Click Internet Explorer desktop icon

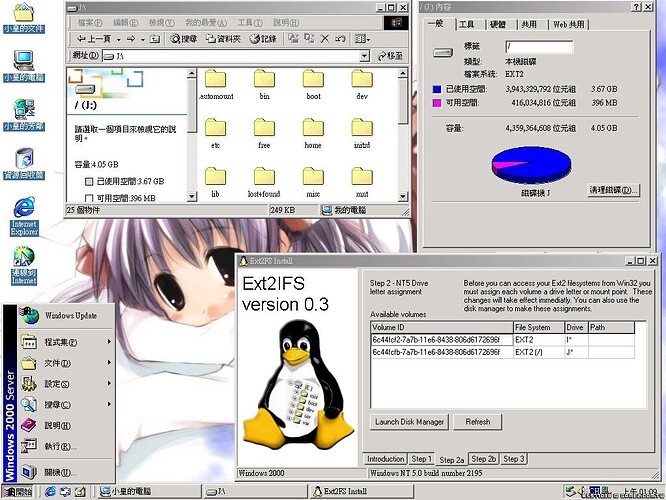coord(24,216)
